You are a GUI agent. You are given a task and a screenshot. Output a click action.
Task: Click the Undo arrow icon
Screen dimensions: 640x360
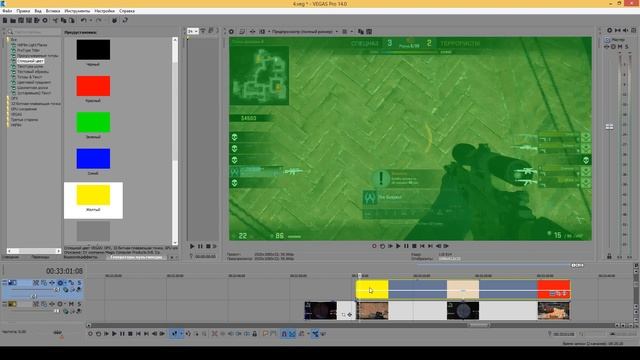tap(83, 20)
